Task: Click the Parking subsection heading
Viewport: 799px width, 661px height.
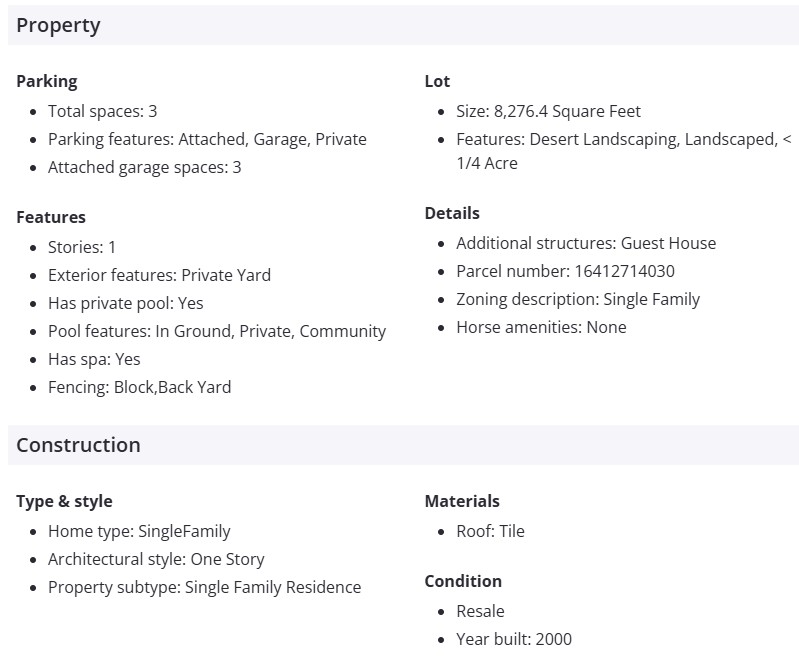Action: (46, 81)
